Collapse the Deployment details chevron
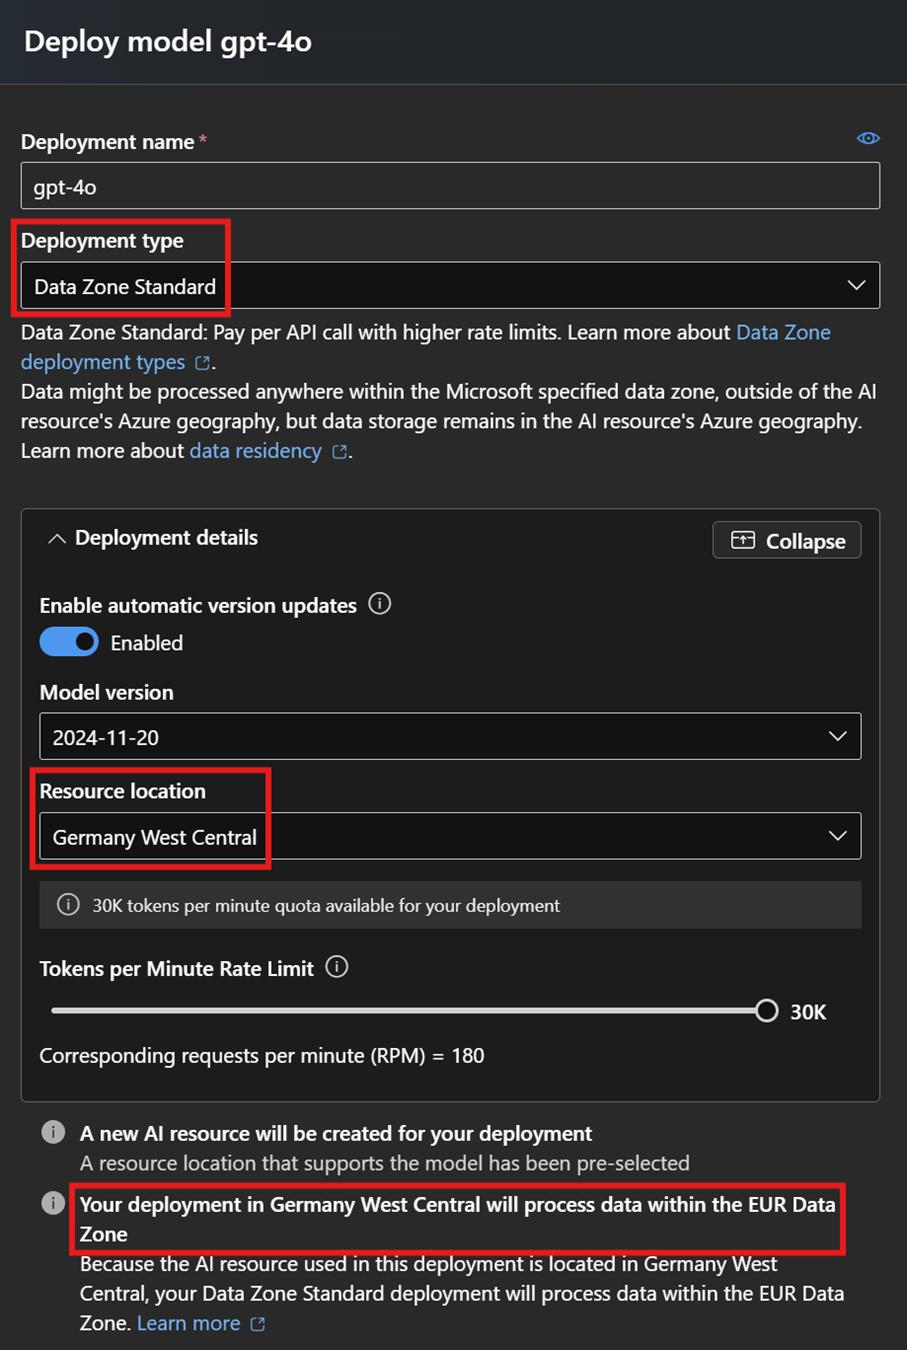This screenshot has width=907, height=1350. click(x=57, y=539)
